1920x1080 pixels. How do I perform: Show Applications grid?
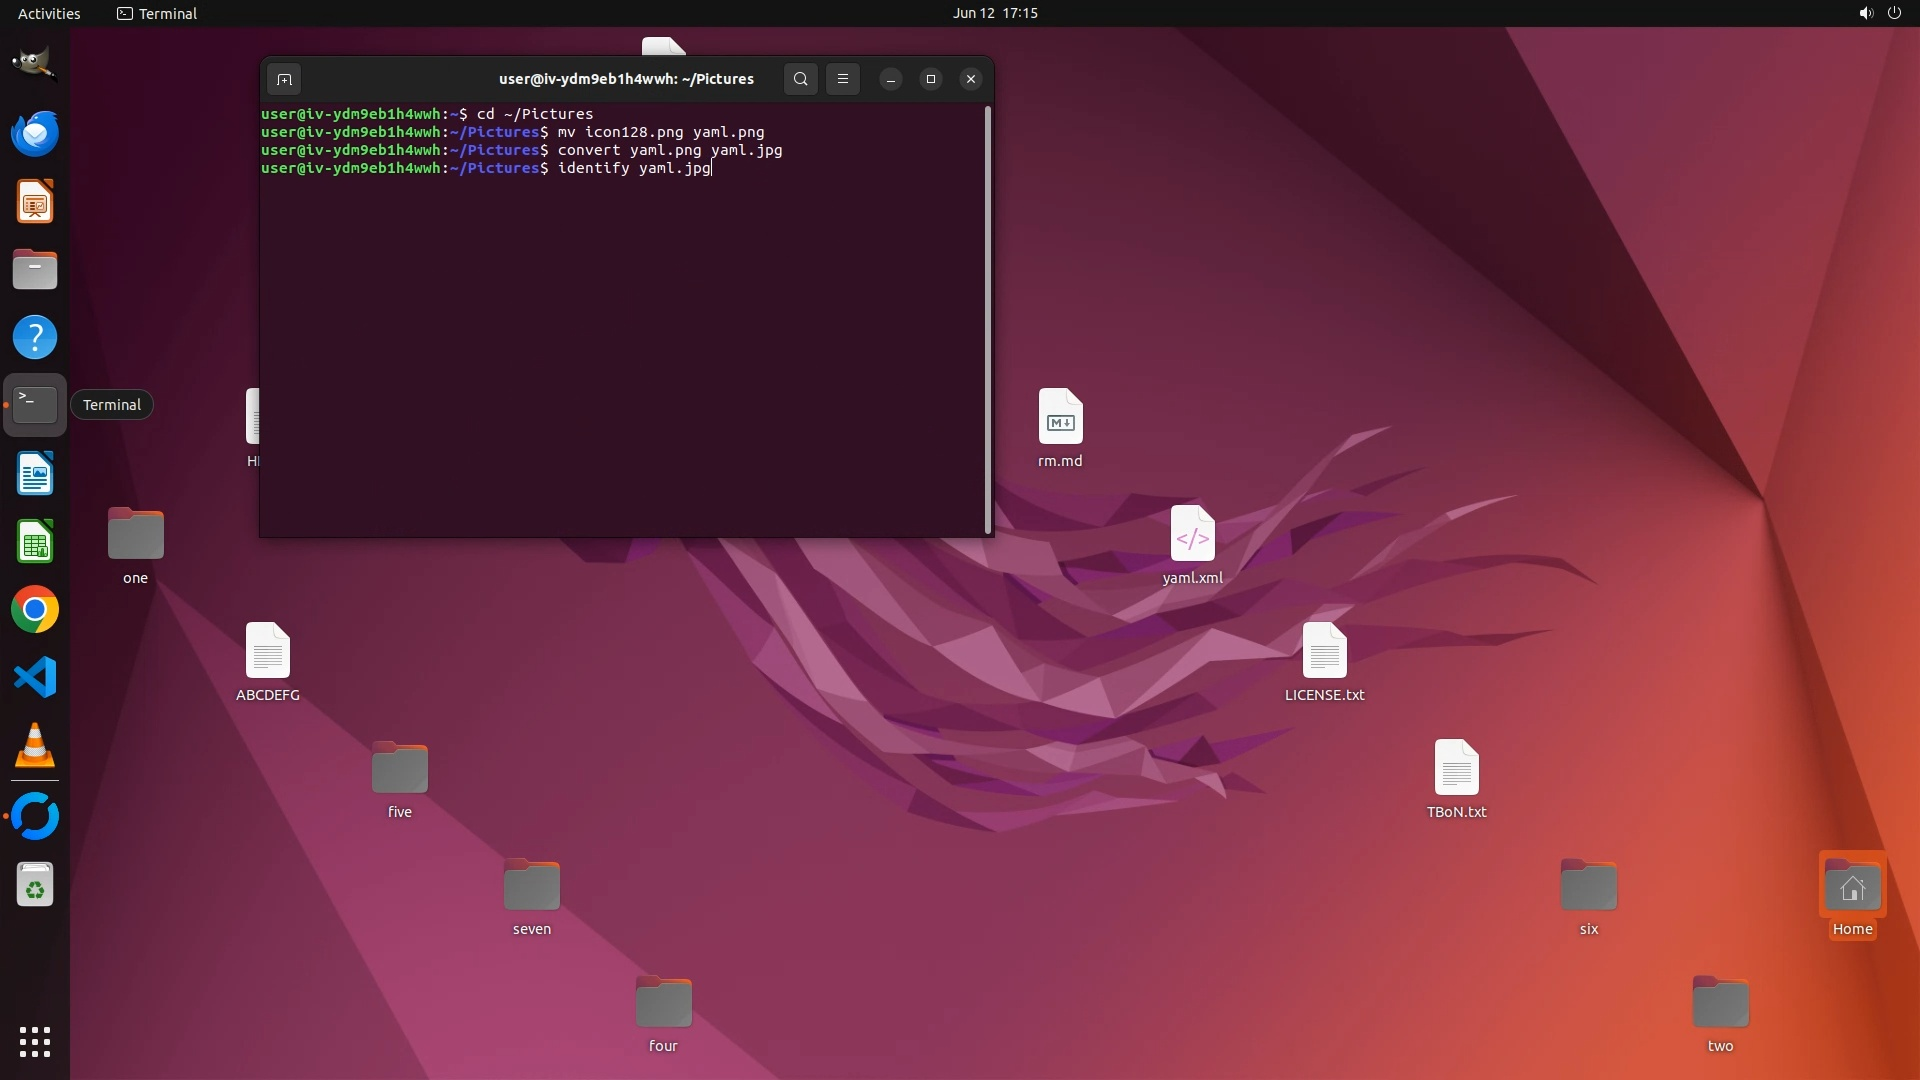coord(34,1042)
